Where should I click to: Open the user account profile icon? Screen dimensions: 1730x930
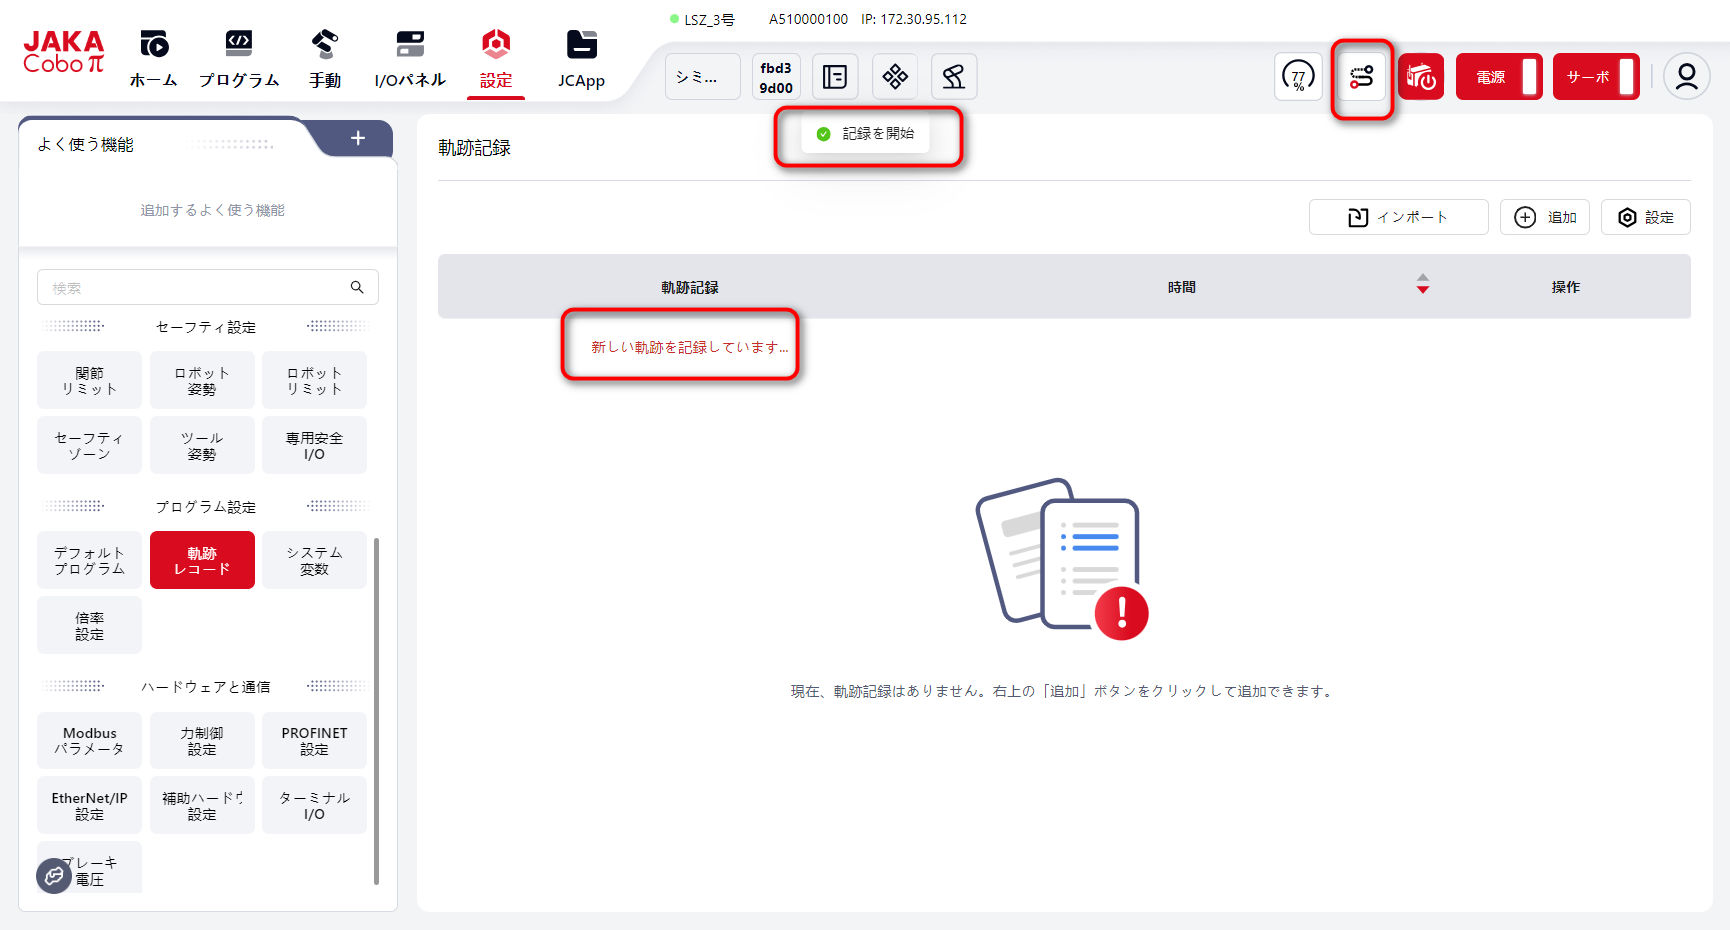coord(1686,77)
